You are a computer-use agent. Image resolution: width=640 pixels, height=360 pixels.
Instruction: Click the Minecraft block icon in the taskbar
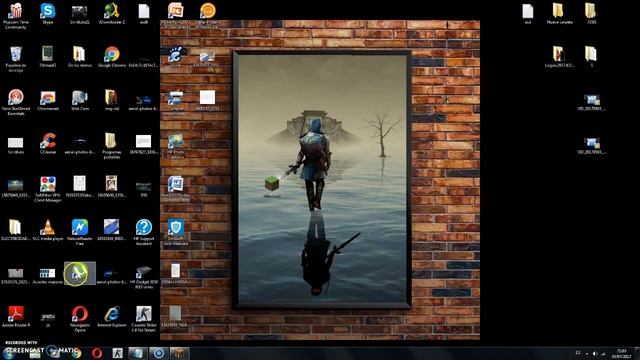(x=179, y=353)
